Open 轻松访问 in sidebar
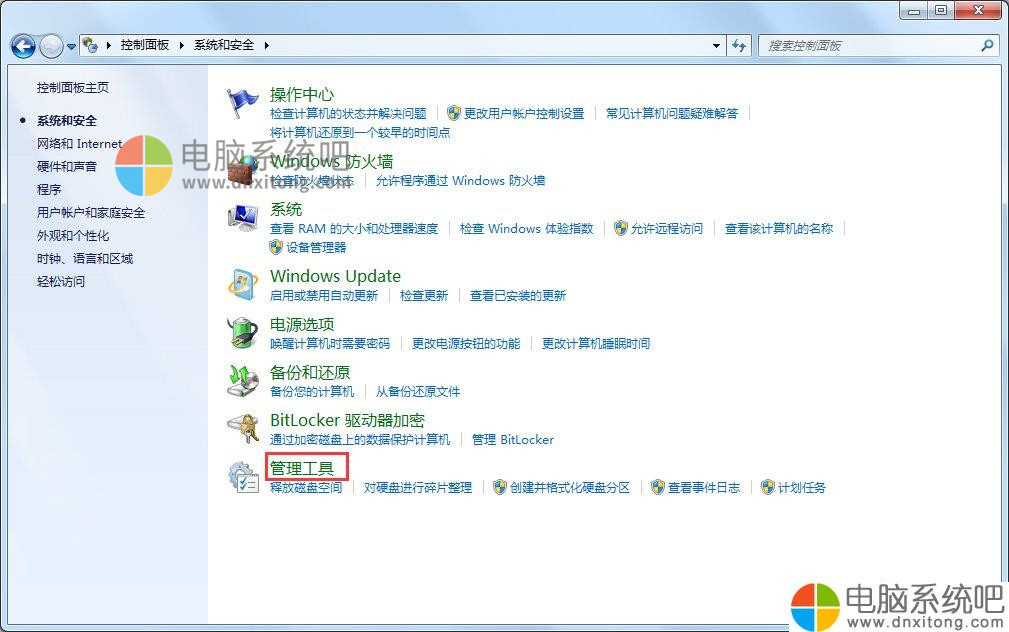This screenshot has width=1009, height=632. coord(60,281)
